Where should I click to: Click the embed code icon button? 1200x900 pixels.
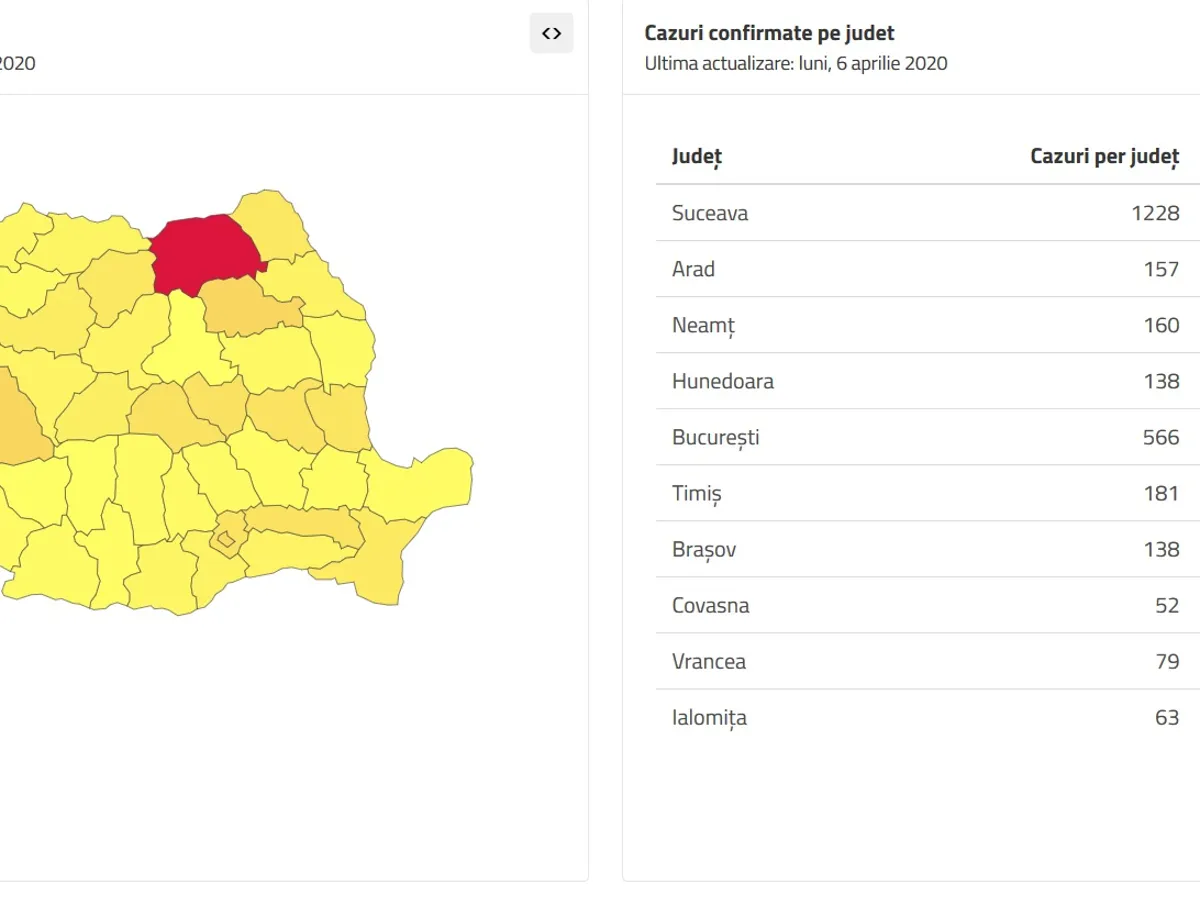[x=551, y=33]
